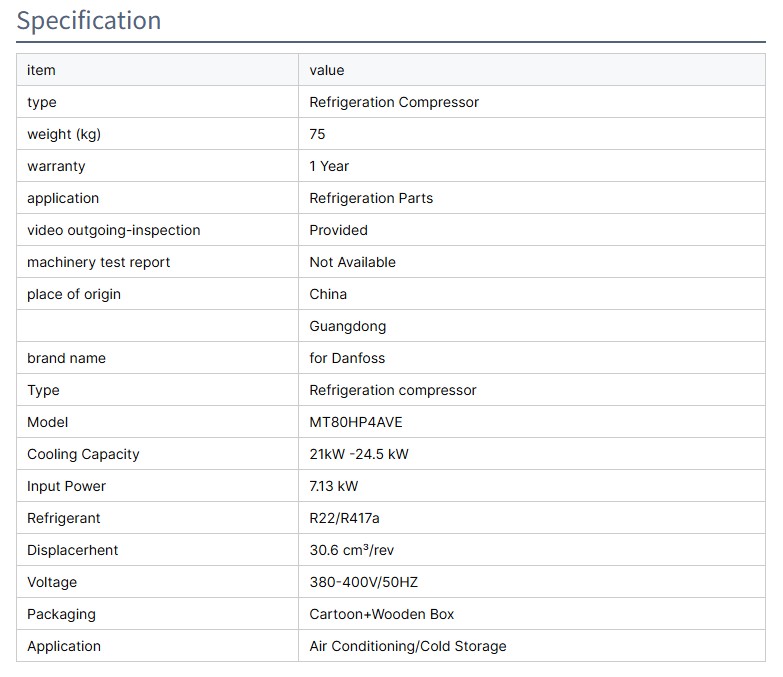
Task: Select the model number MT80HP4AVE
Action: click(356, 422)
